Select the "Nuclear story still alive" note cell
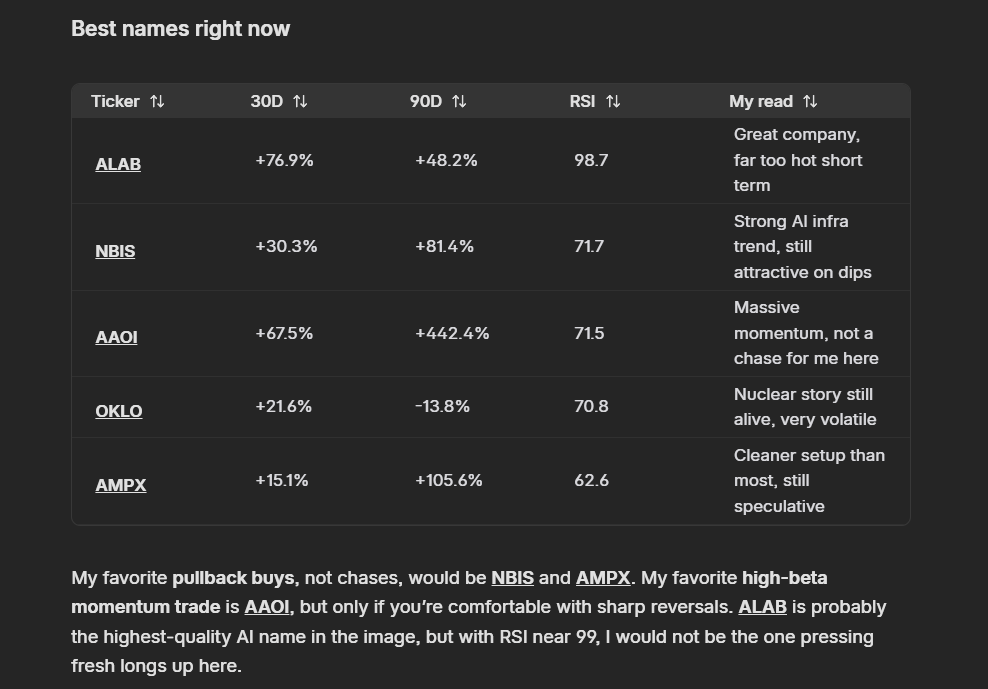 click(x=804, y=407)
